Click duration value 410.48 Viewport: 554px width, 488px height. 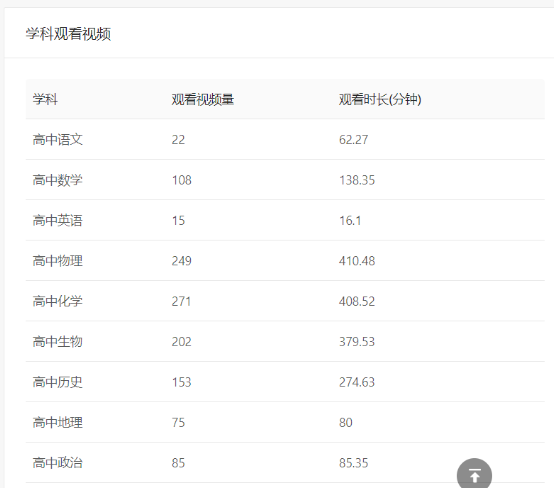pyautogui.click(x=357, y=261)
